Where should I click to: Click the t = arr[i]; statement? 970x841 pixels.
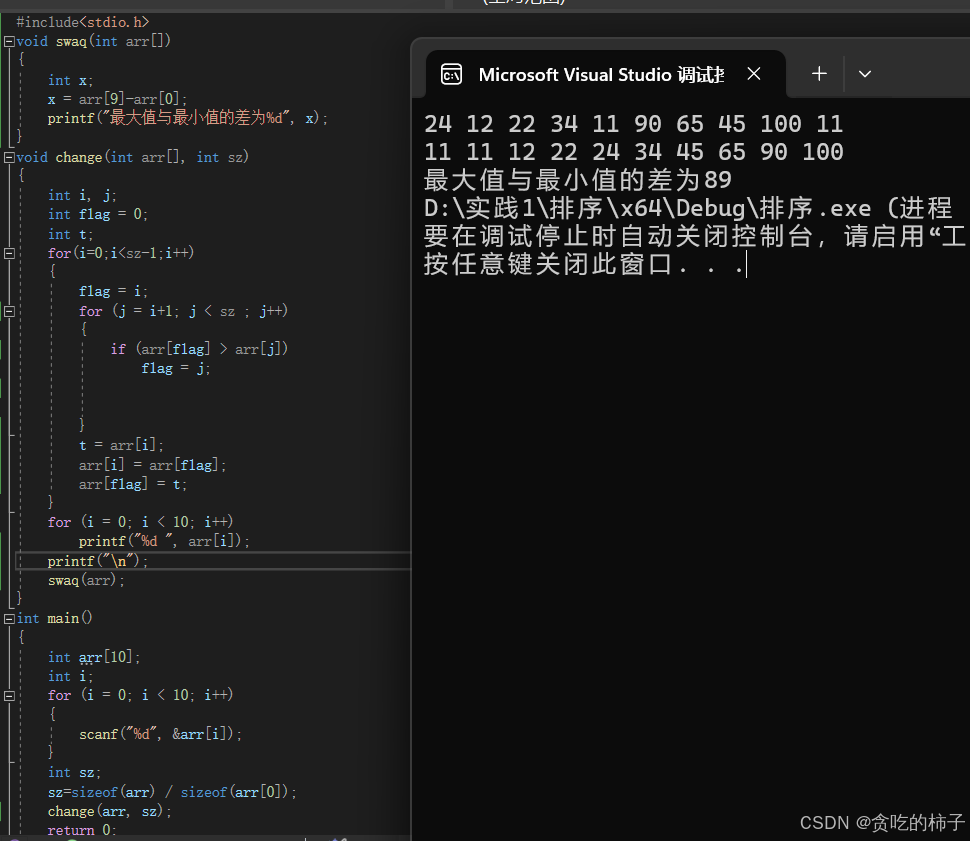click(x=121, y=445)
